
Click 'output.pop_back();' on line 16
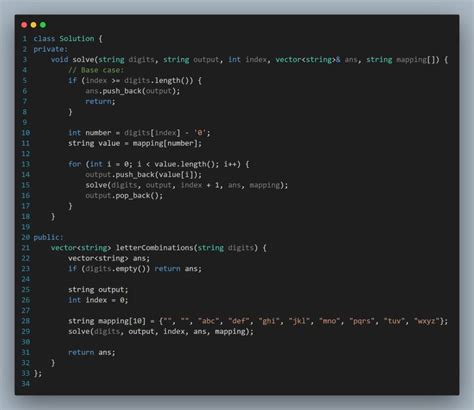pyautogui.click(x=124, y=196)
